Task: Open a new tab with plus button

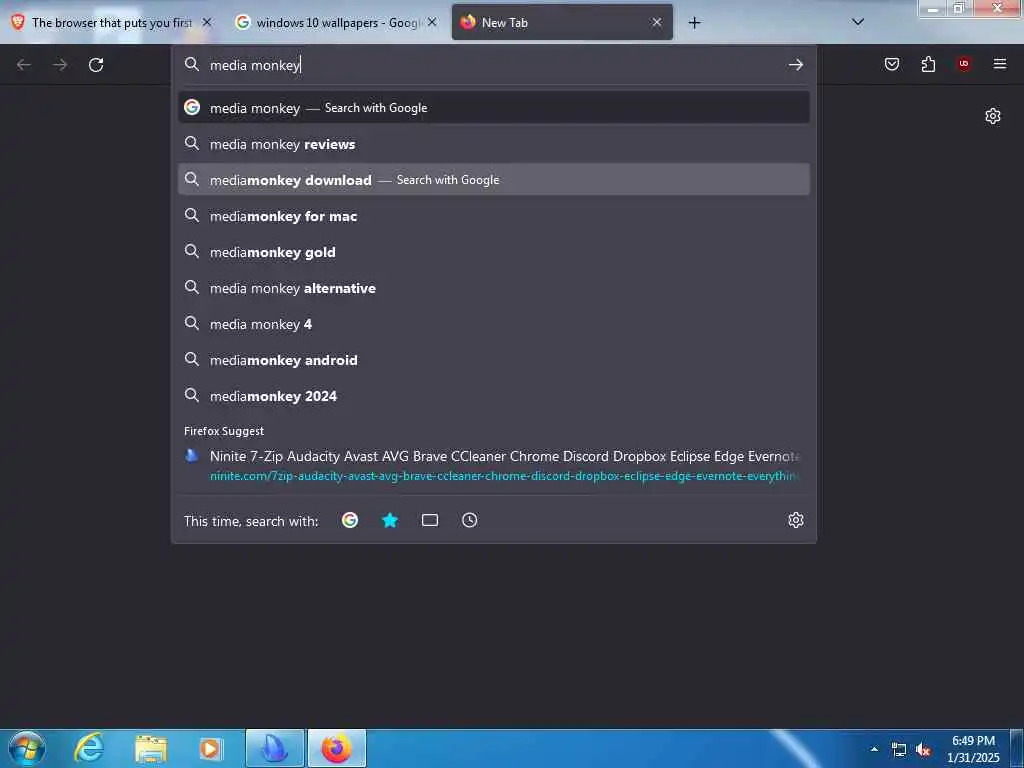Action: click(694, 23)
